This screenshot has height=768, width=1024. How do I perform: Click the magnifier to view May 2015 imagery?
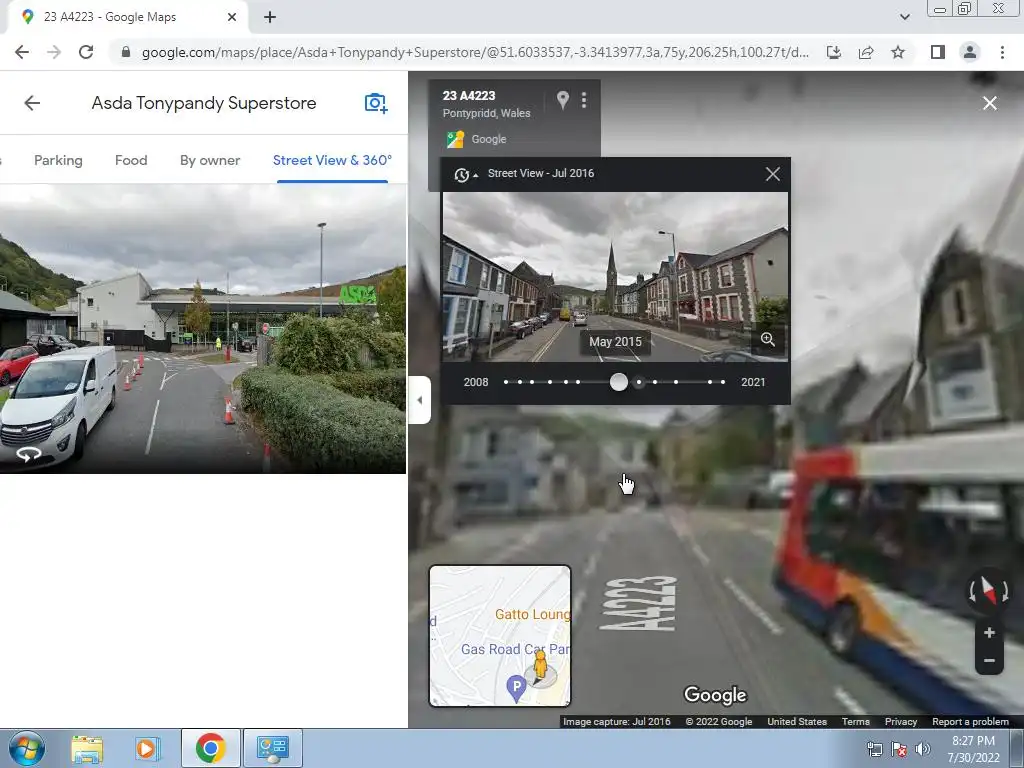tap(767, 340)
